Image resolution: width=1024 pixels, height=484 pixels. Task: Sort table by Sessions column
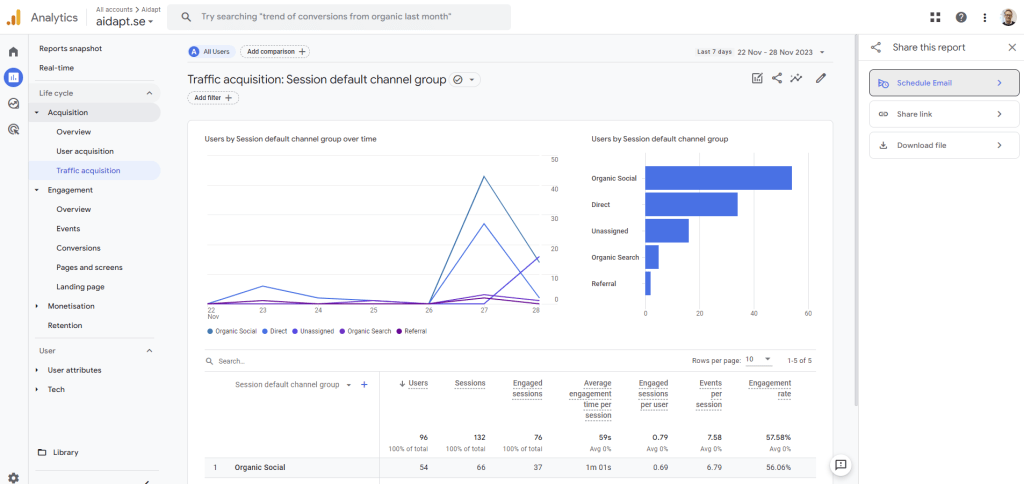pos(470,383)
